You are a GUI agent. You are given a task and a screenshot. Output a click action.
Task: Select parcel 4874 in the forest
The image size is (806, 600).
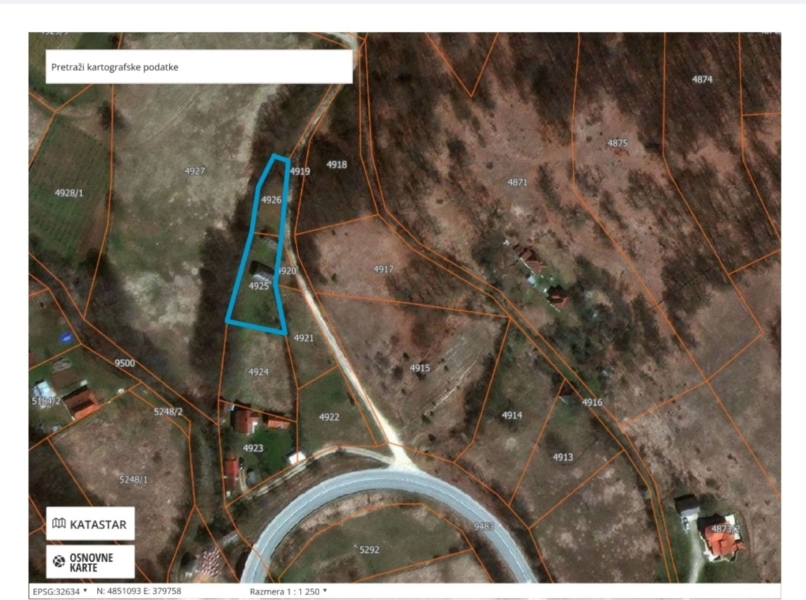702,79
